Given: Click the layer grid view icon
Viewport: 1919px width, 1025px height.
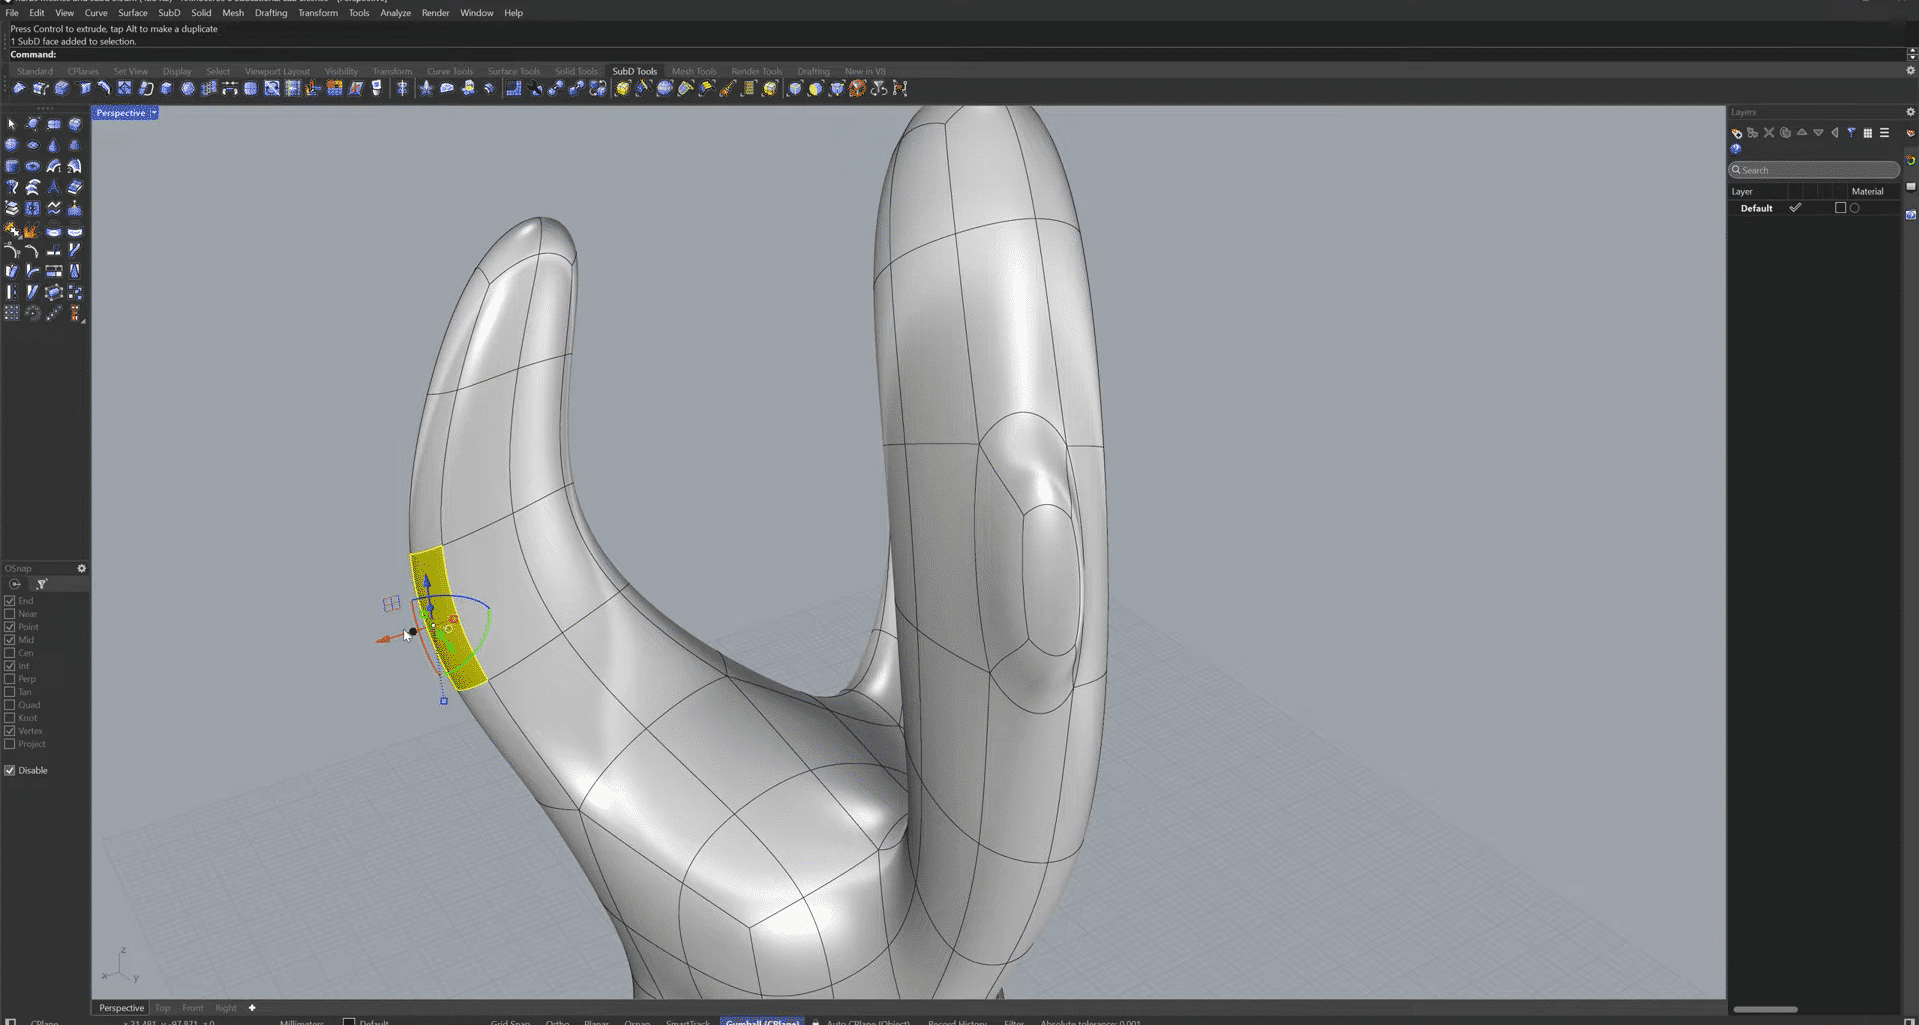Looking at the screenshot, I should click(1867, 133).
